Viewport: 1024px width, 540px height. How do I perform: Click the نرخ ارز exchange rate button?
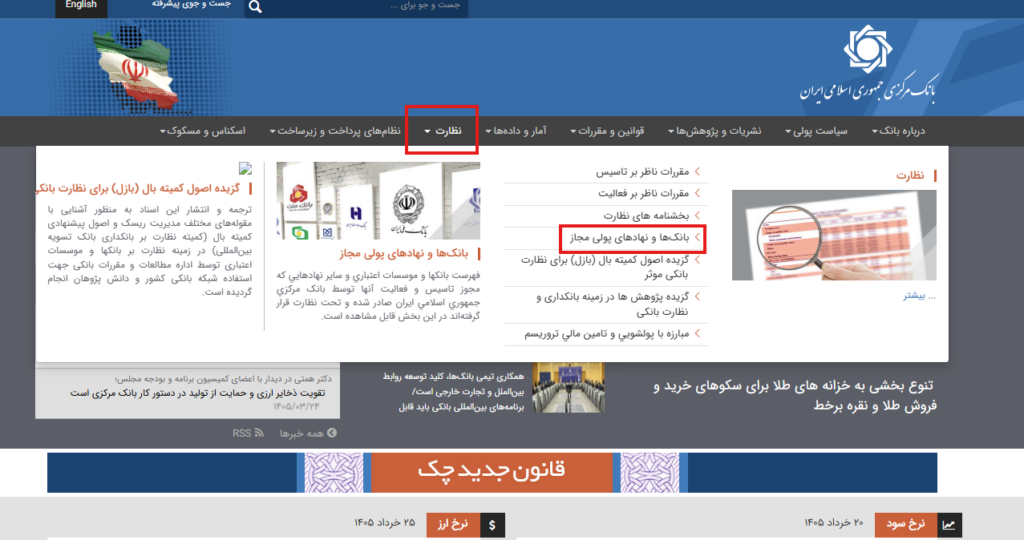point(453,525)
